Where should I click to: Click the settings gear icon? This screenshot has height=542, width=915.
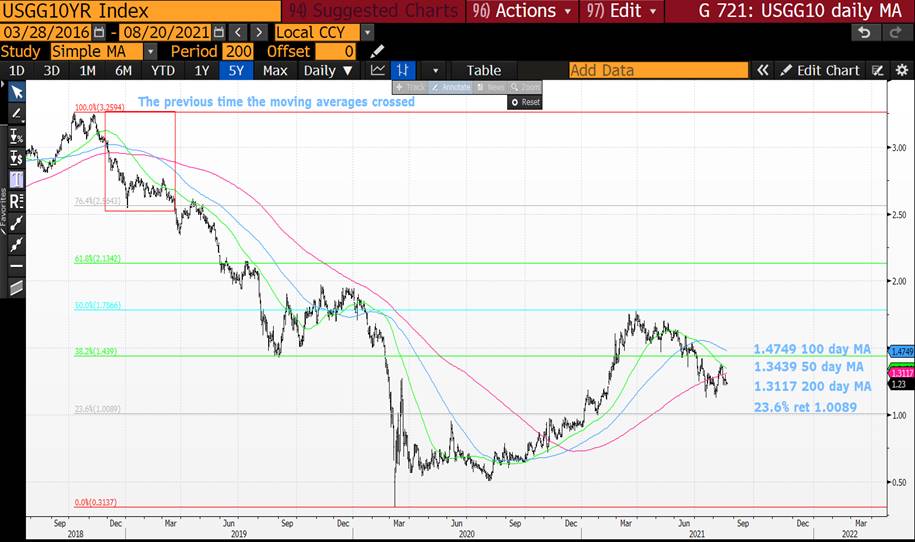point(900,70)
